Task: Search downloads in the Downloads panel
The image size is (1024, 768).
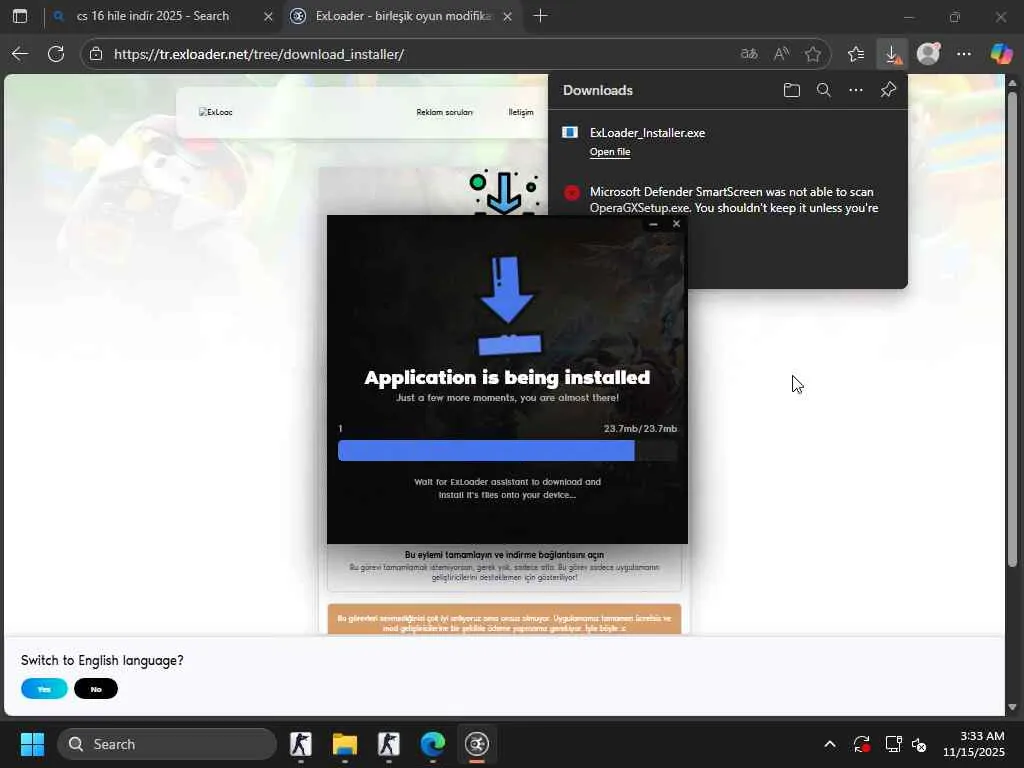Action: tap(824, 90)
